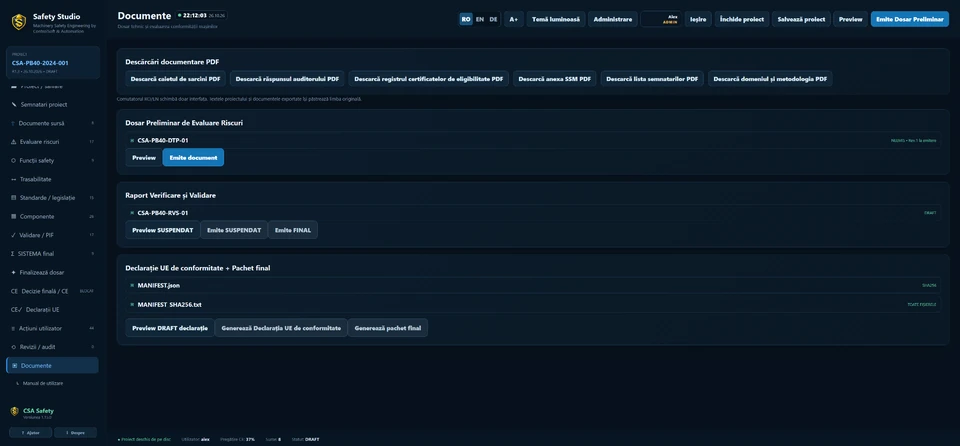The image size is (960, 446).
Task: Click the file icon next to MANIFEST_SHA256.txt
Action: [x=132, y=304]
